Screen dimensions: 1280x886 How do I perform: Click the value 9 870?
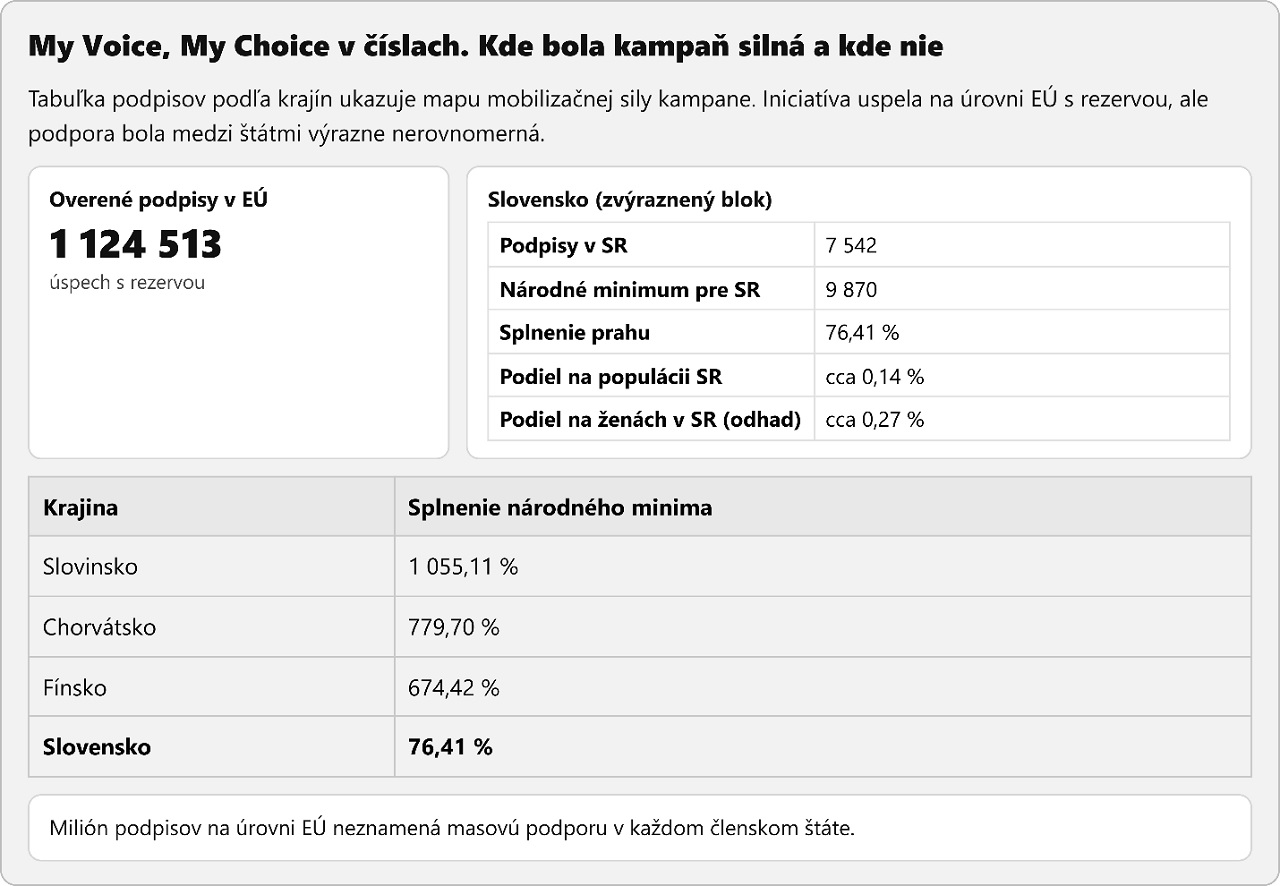click(x=851, y=290)
